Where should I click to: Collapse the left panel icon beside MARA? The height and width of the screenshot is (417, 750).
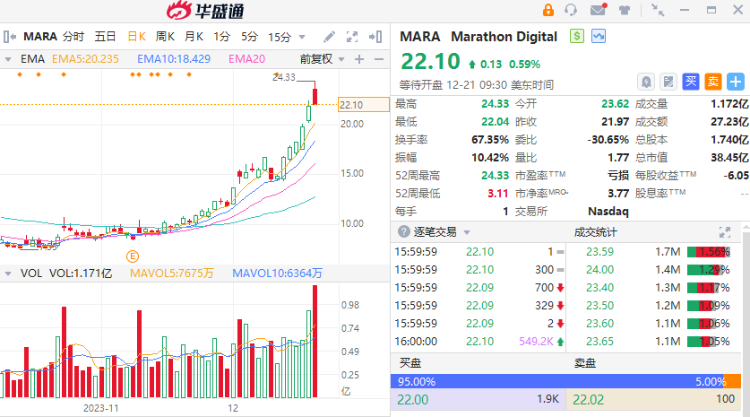[x=10, y=37]
